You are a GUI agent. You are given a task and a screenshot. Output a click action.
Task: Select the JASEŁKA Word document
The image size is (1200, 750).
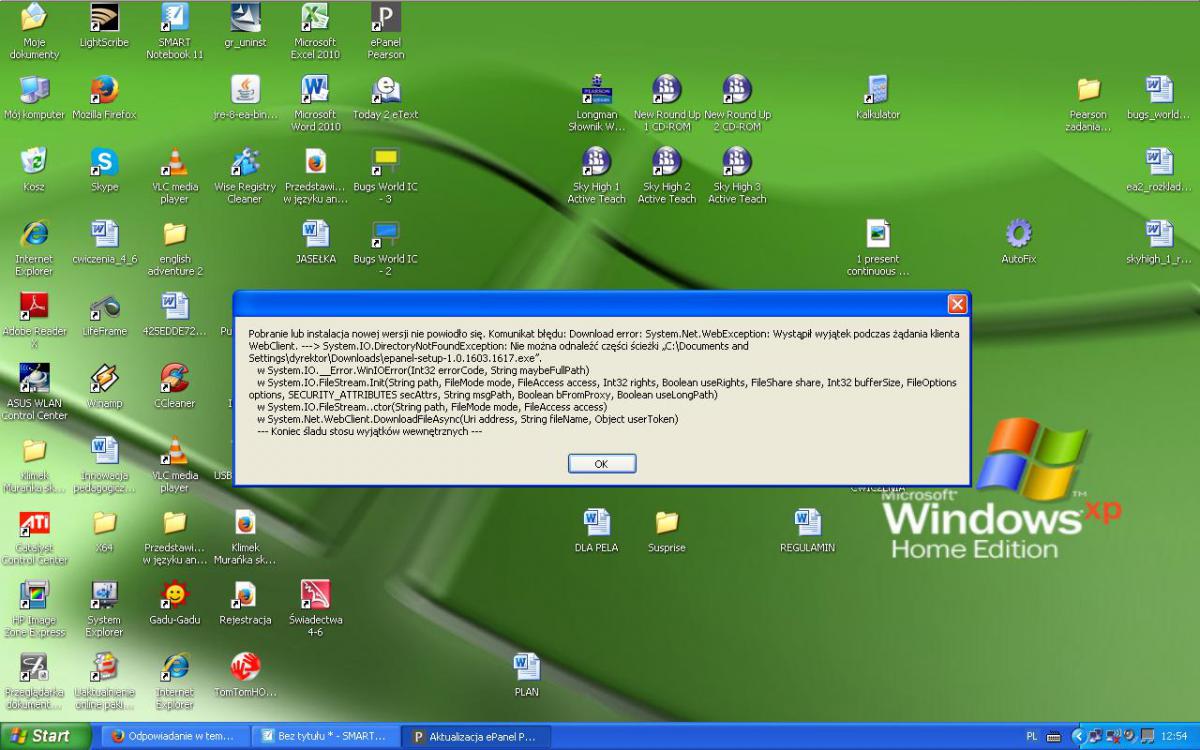pyautogui.click(x=316, y=242)
